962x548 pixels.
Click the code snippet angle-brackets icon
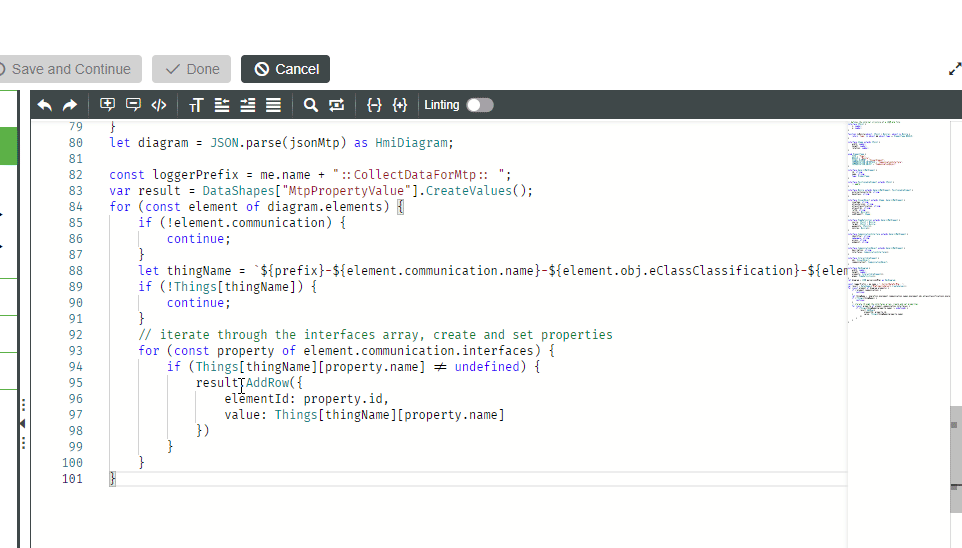pyautogui.click(x=159, y=105)
